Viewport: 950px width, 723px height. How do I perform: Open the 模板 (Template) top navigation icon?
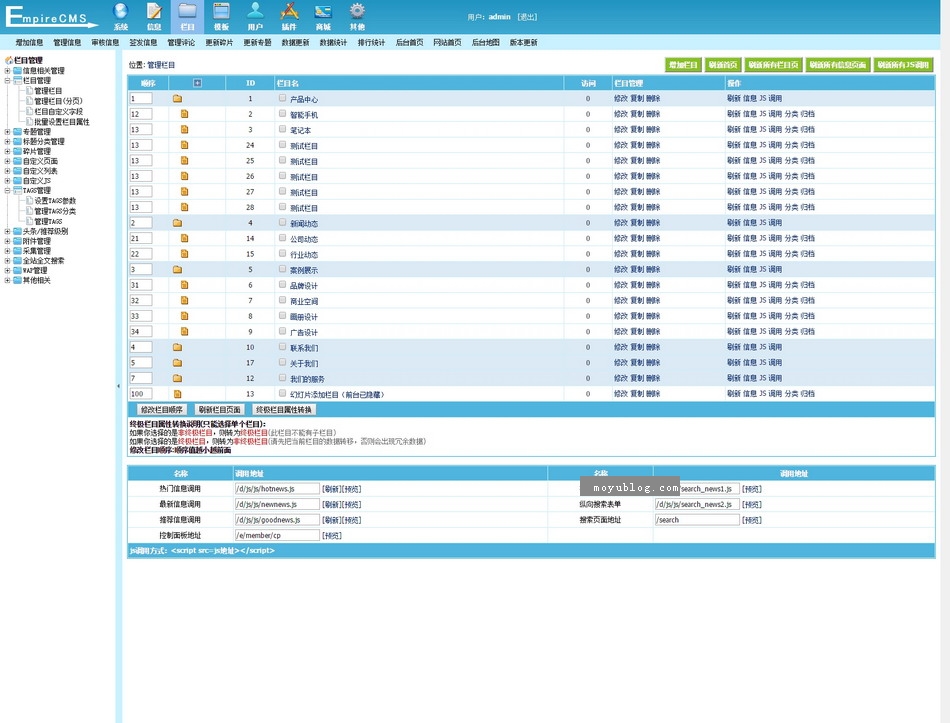coord(221,16)
